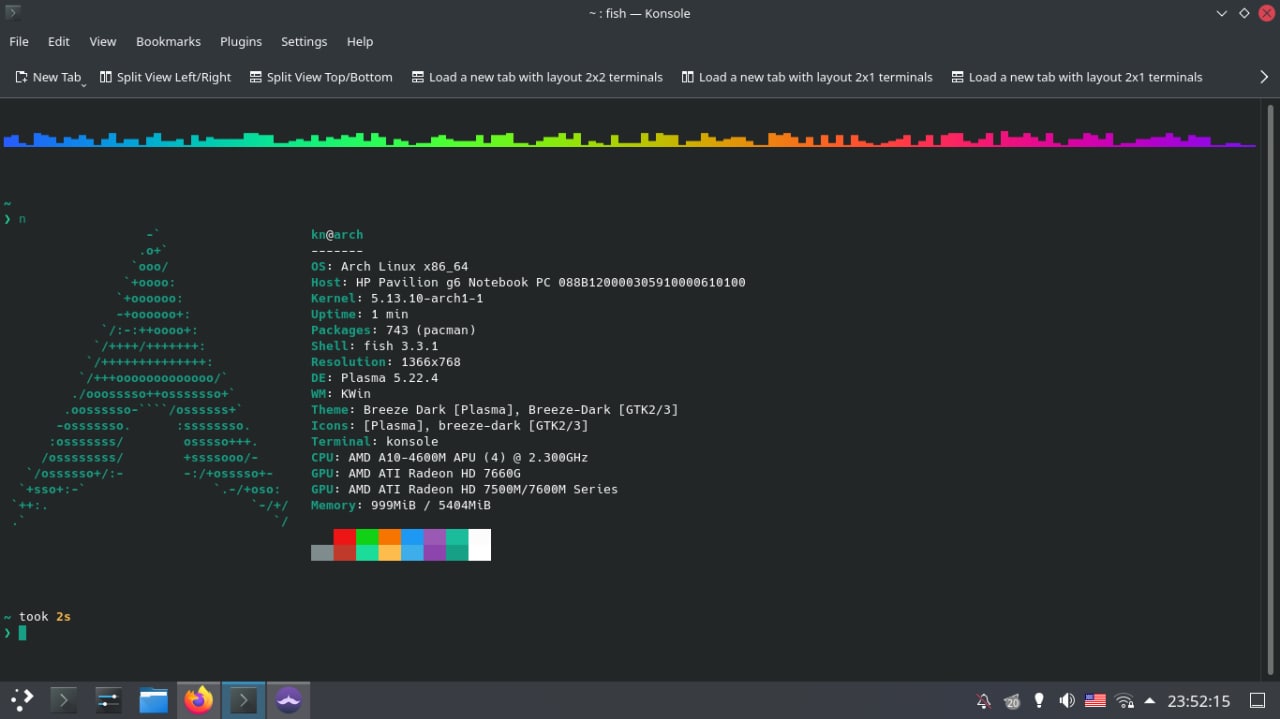Click the 'Packages: 743 (pacman)' line
The image size is (1280, 719).
393,330
